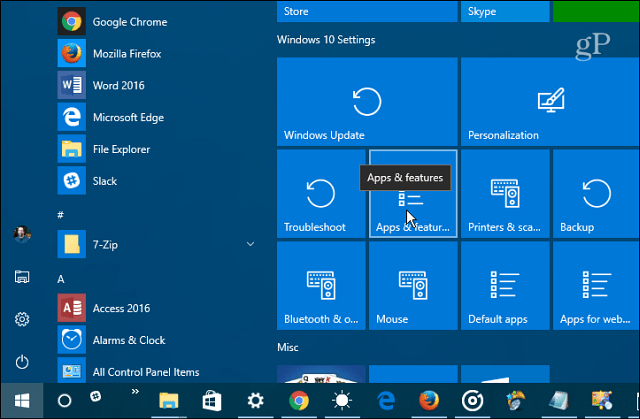Click the Windows Start button
Image resolution: width=640 pixels, height=419 pixels.
pos(22,401)
